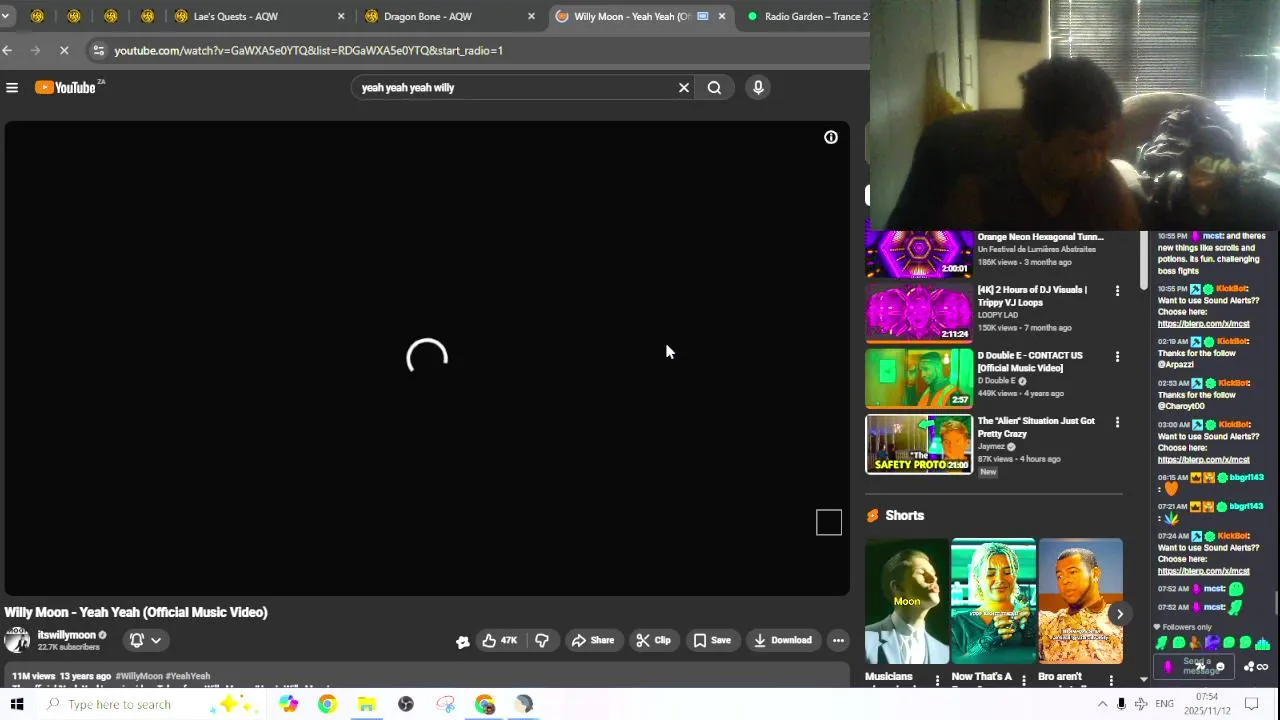The image size is (1280, 720).
Task: Run the search with the magnifier button
Action: tap(714, 88)
